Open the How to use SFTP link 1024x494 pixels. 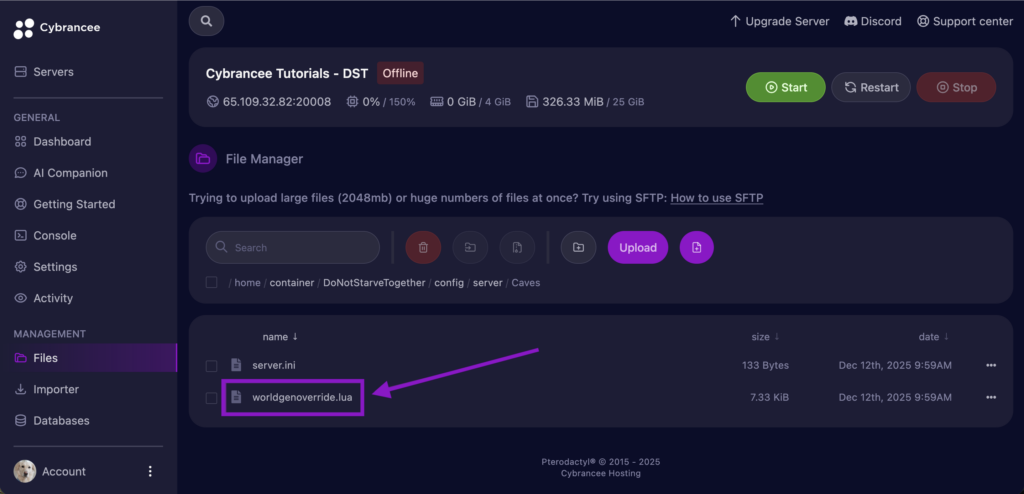pos(716,198)
